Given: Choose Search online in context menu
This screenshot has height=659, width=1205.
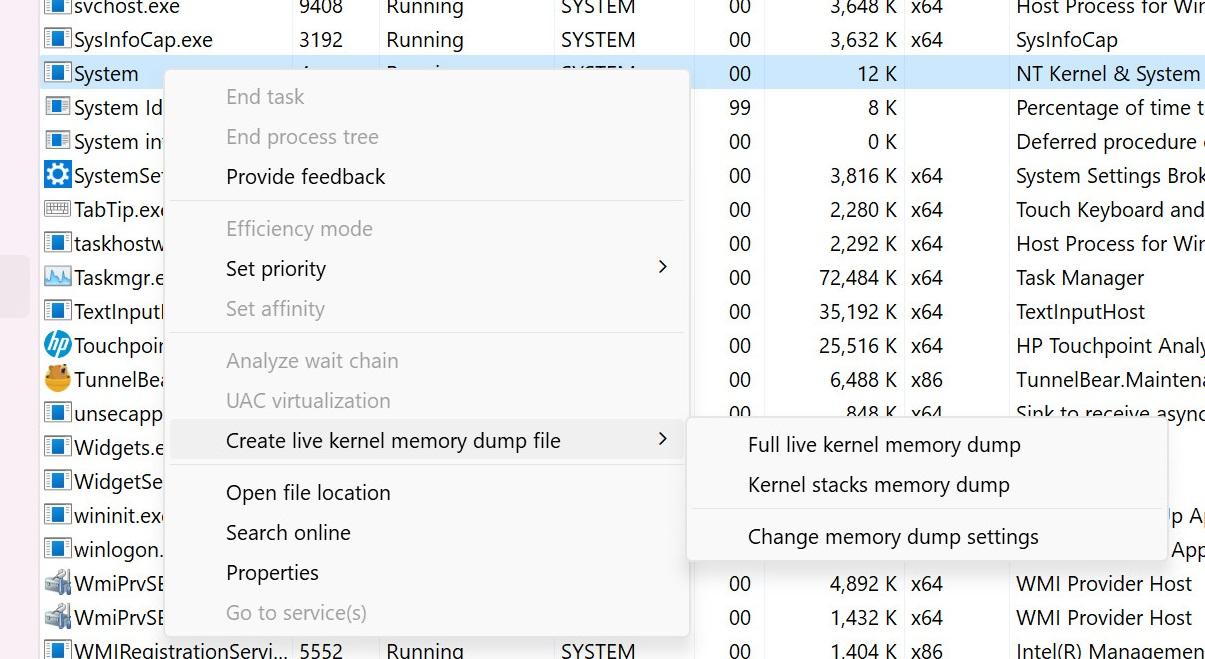Looking at the screenshot, I should pos(427,533).
